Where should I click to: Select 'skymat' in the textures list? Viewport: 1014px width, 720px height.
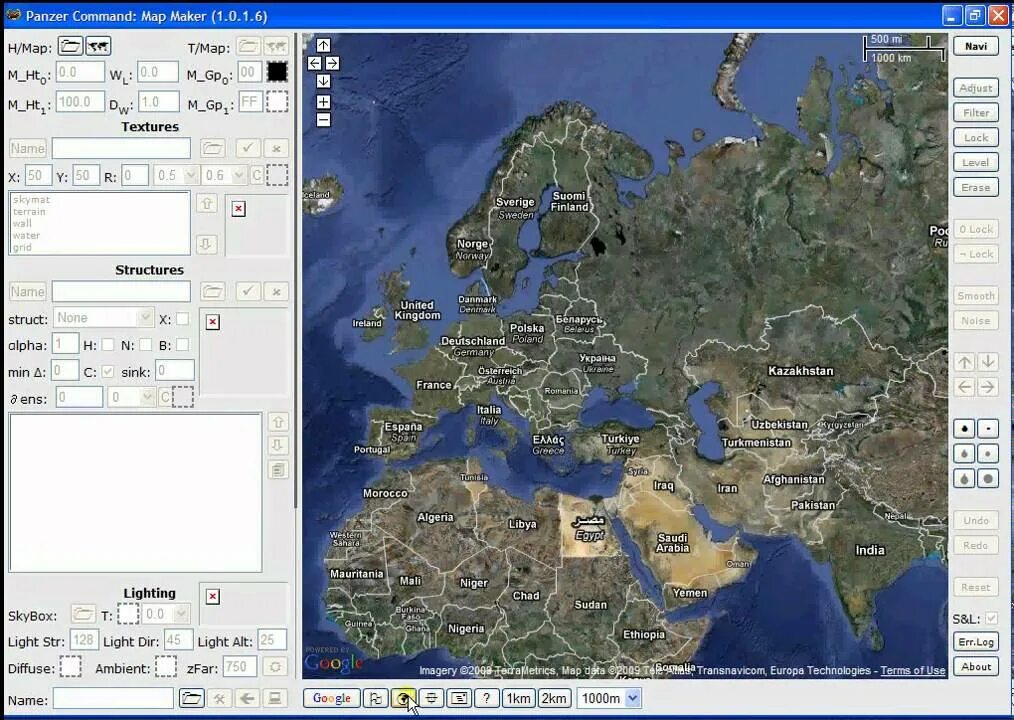[x=31, y=200]
